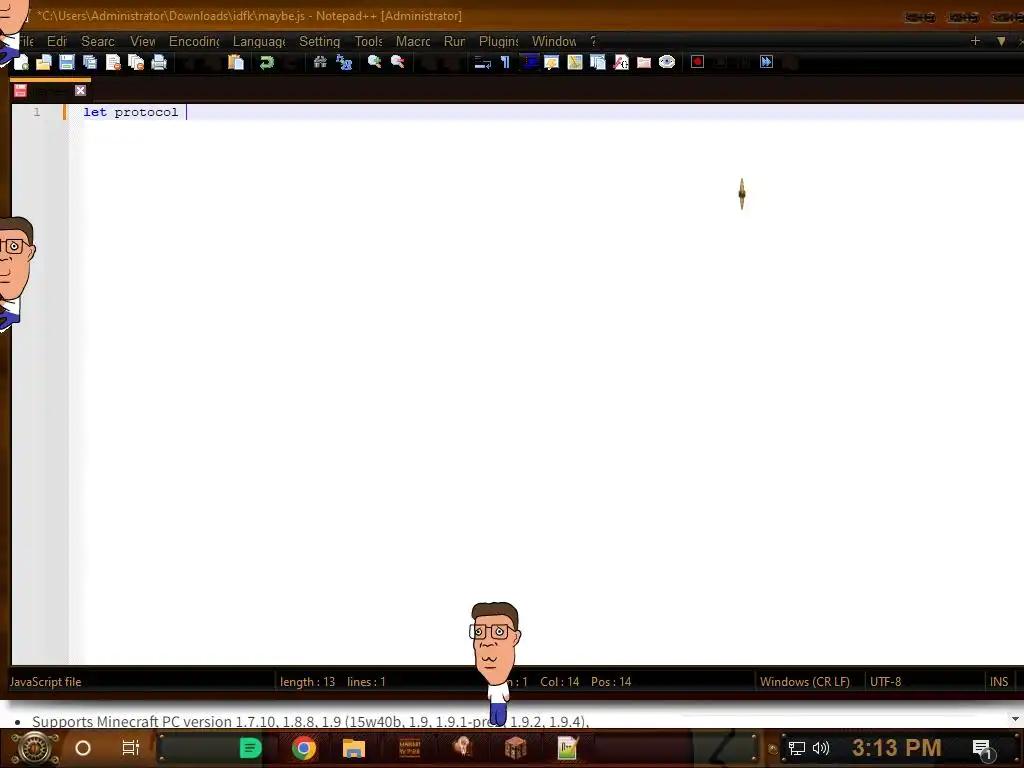
Task: Open the steampunk Start button
Action: click(x=35, y=748)
